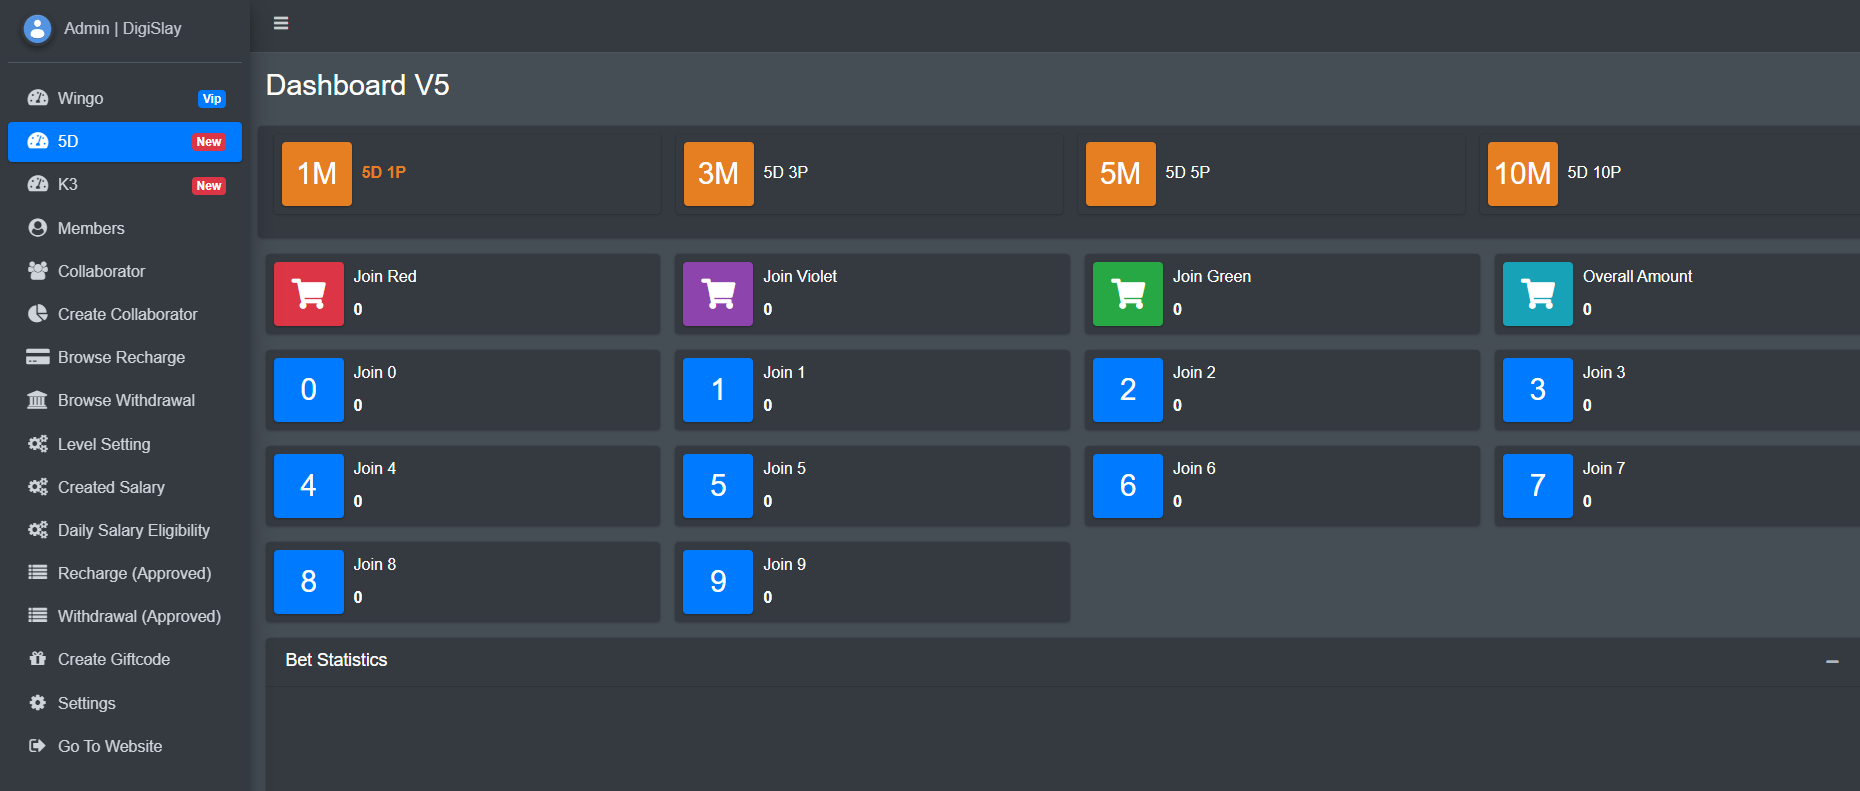Click the Settings gear icon
The height and width of the screenshot is (791, 1860).
coord(38,703)
